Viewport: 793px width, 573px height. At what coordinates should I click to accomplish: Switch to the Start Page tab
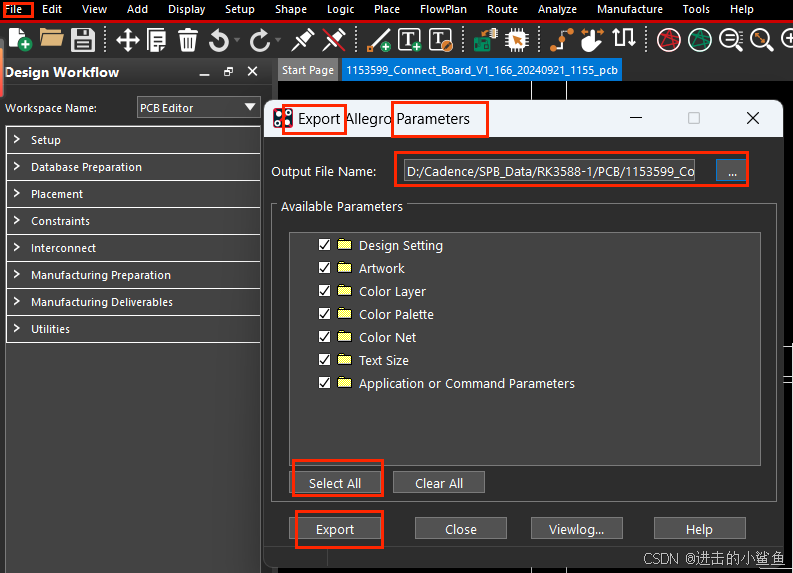[308, 70]
